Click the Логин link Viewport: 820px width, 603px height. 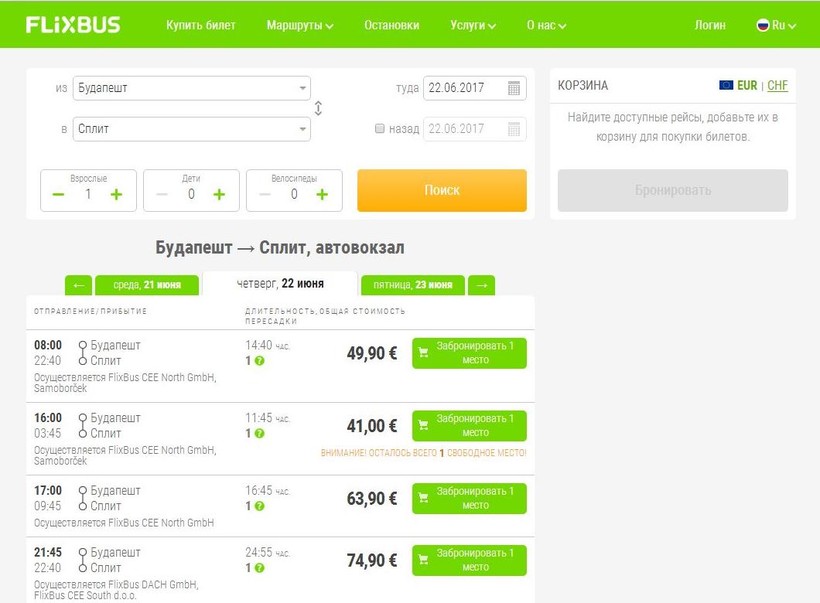click(x=710, y=25)
